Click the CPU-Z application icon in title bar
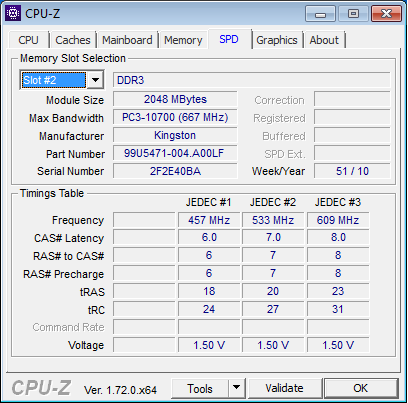This screenshot has height=403, width=408. pyautogui.click(x=13, y=13)
